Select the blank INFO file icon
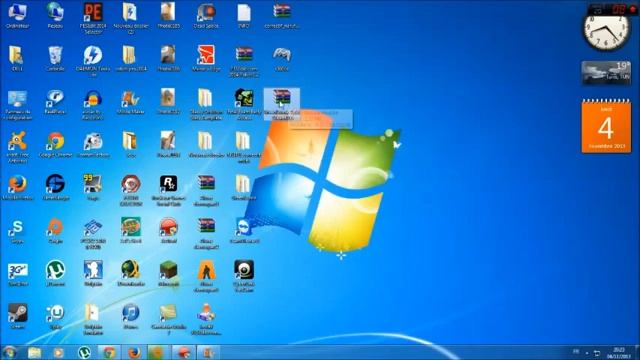This screenshot has width=640, height=360. tap(244, 16)
